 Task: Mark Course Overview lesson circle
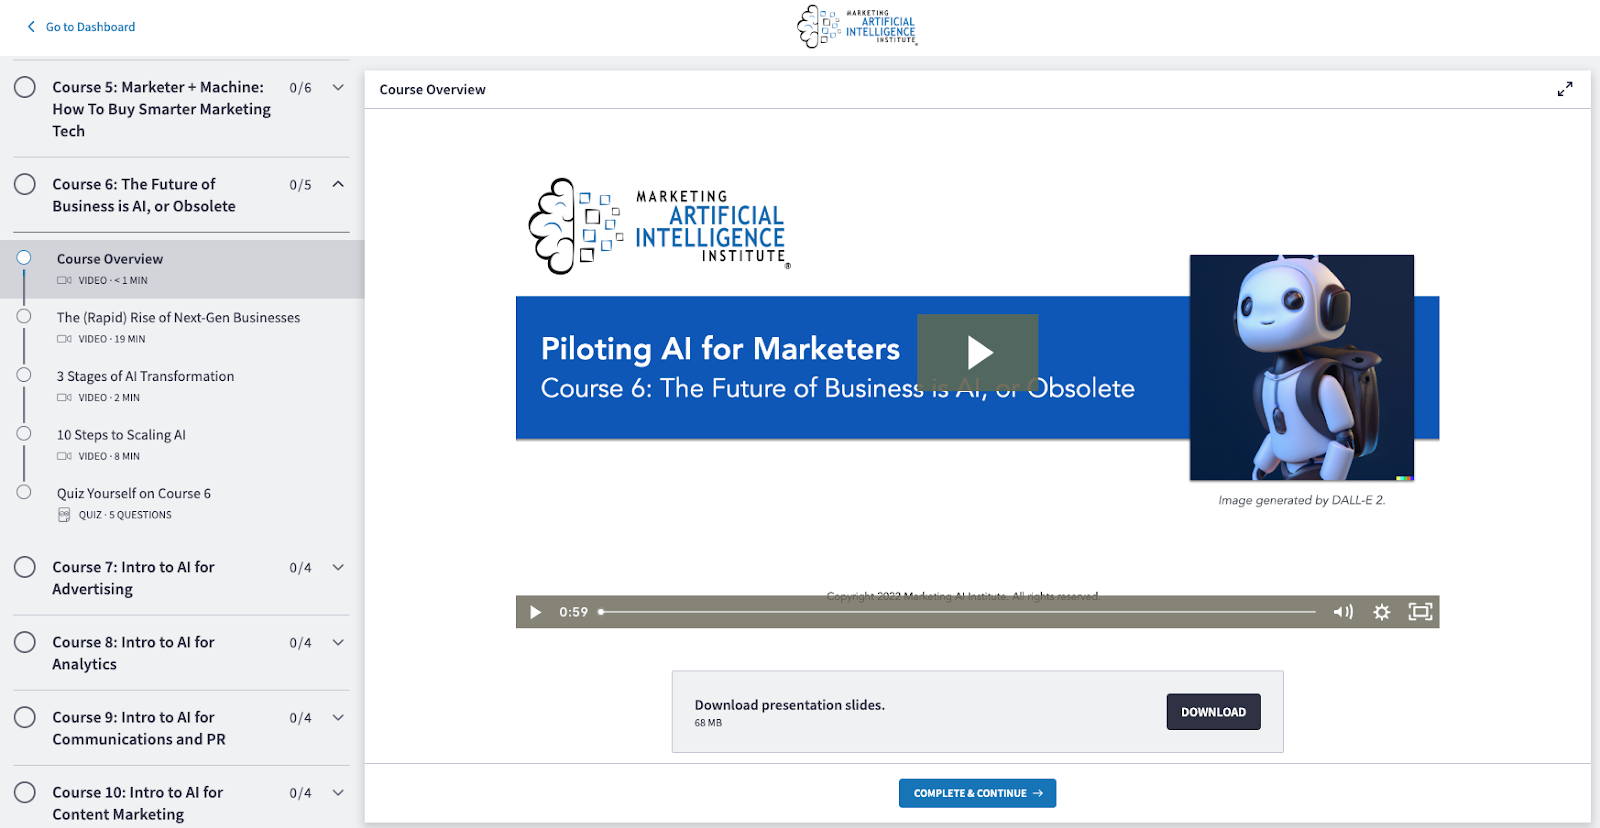tap(24, 258)
